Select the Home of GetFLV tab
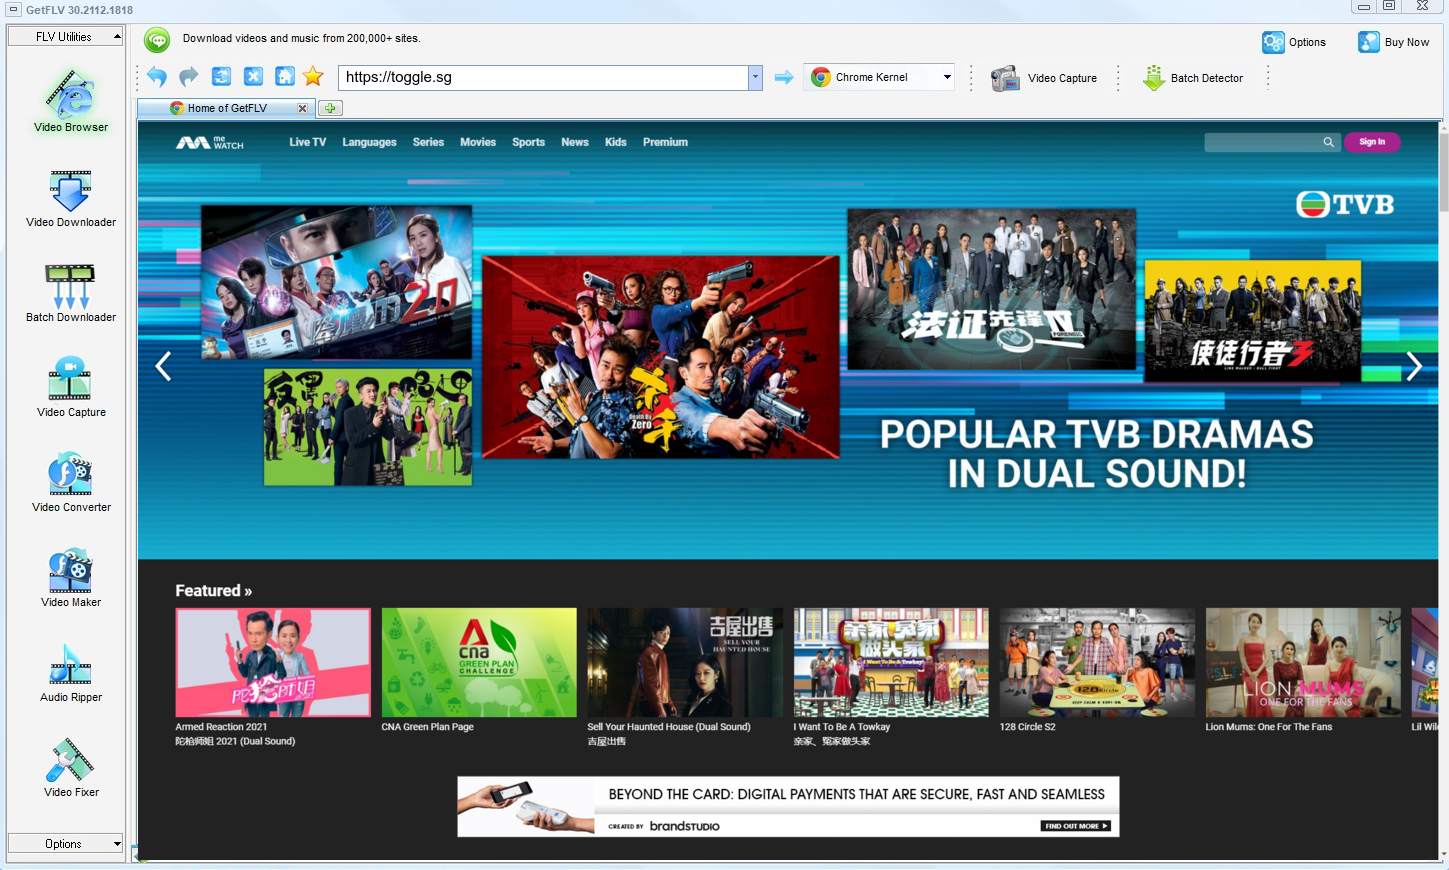This screenshot has width=1449, height=870. (x=228, y=108)
